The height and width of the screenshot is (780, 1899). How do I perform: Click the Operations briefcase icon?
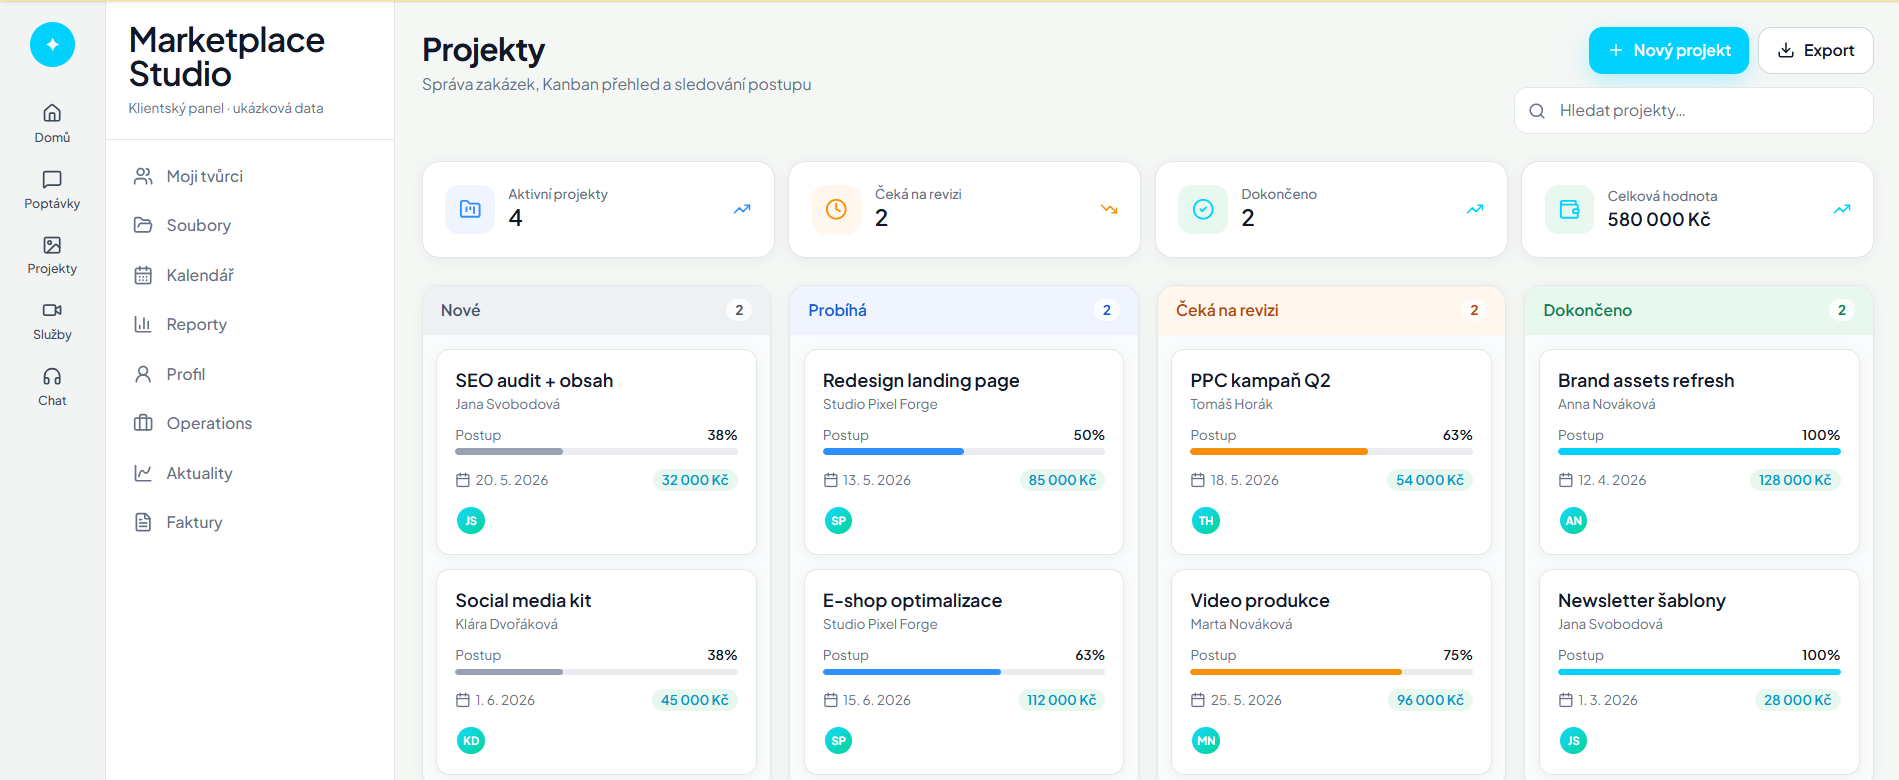(x=143, y=423)
